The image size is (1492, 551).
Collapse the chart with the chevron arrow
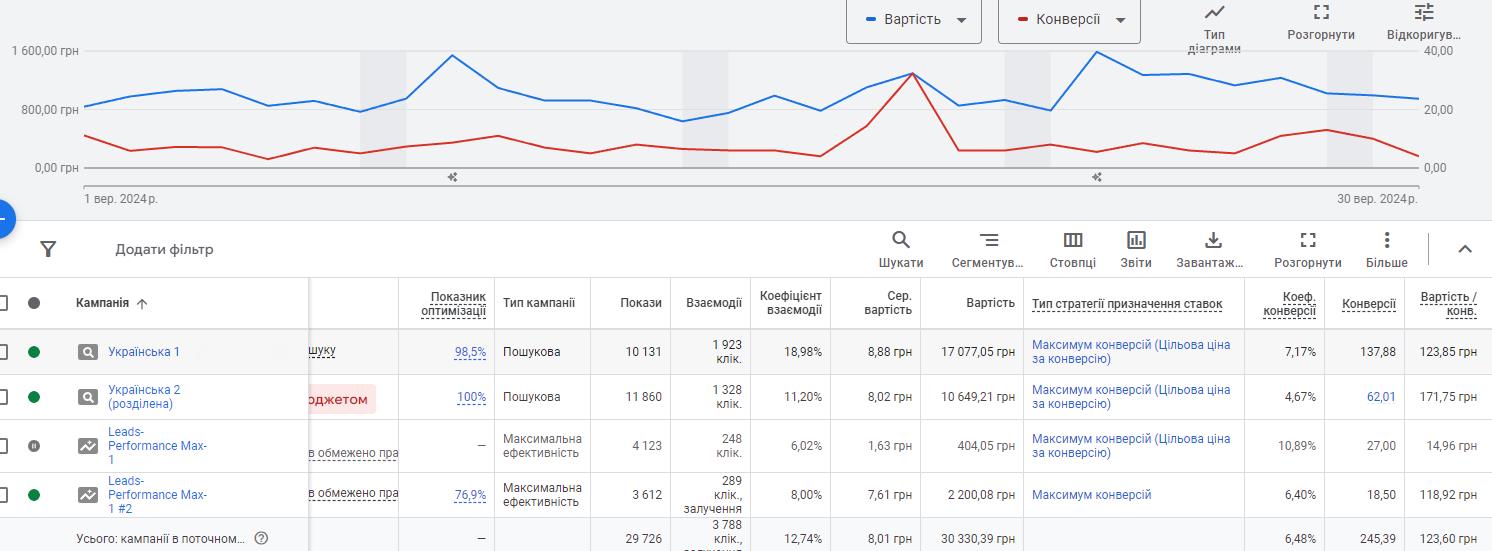(1464, 249)
